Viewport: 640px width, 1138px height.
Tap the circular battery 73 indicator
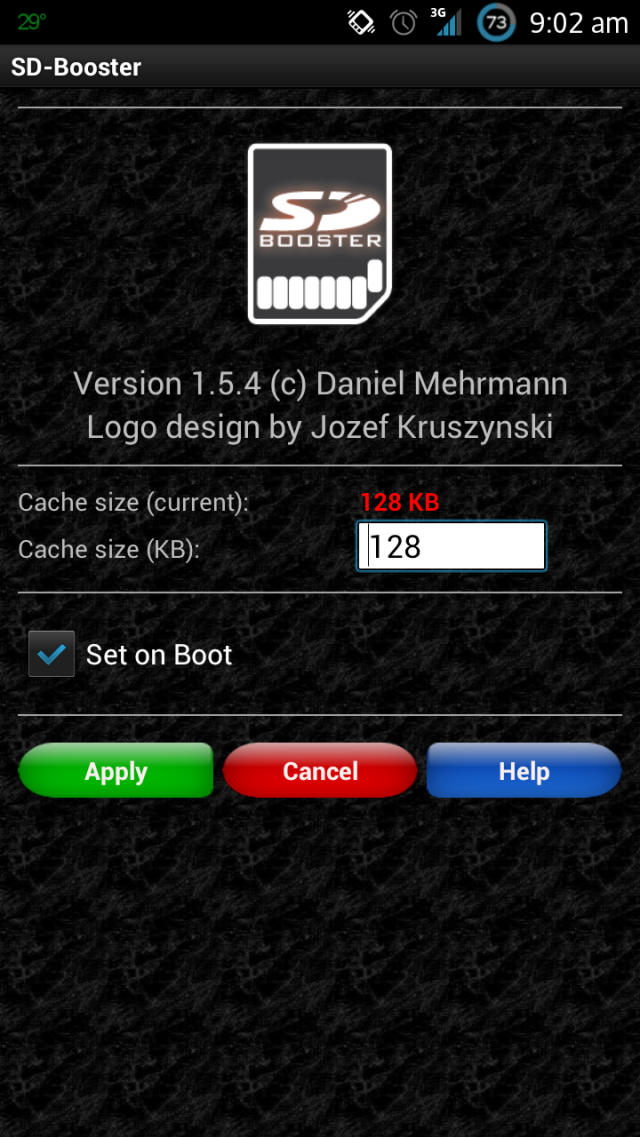click(496, 22)
